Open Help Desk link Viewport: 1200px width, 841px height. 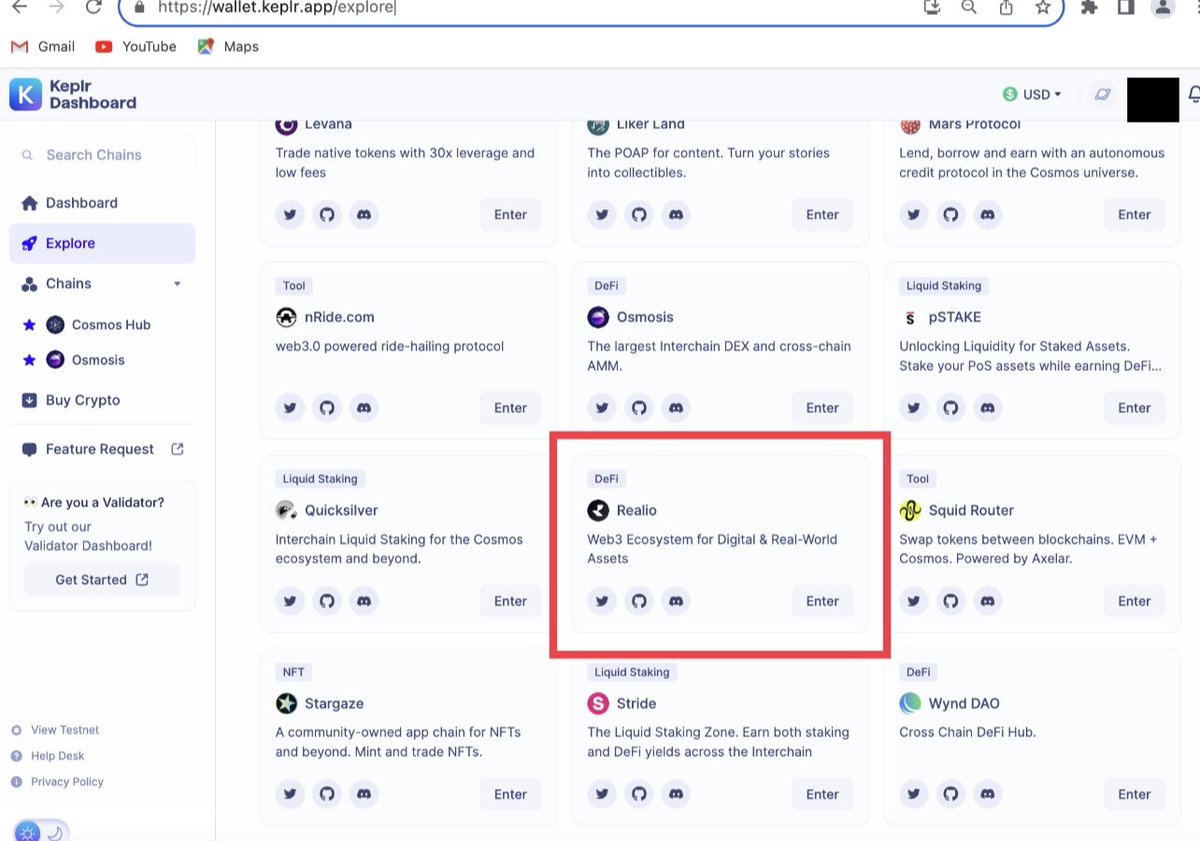tap(47, 756)
